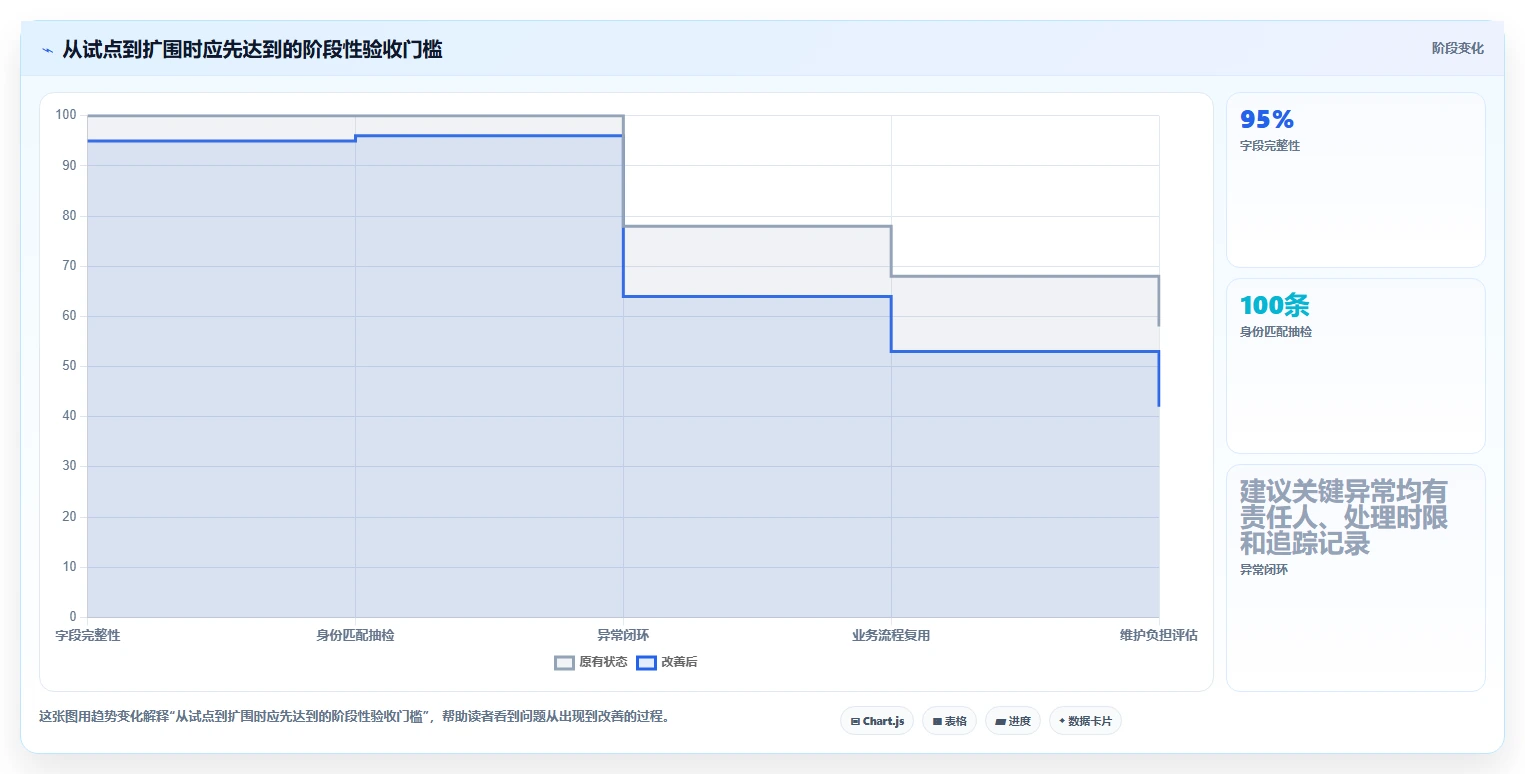This screenshot has width=1525, height=774.
Task: Click the 100条 value text
Action: click(x=1275, y=306)
